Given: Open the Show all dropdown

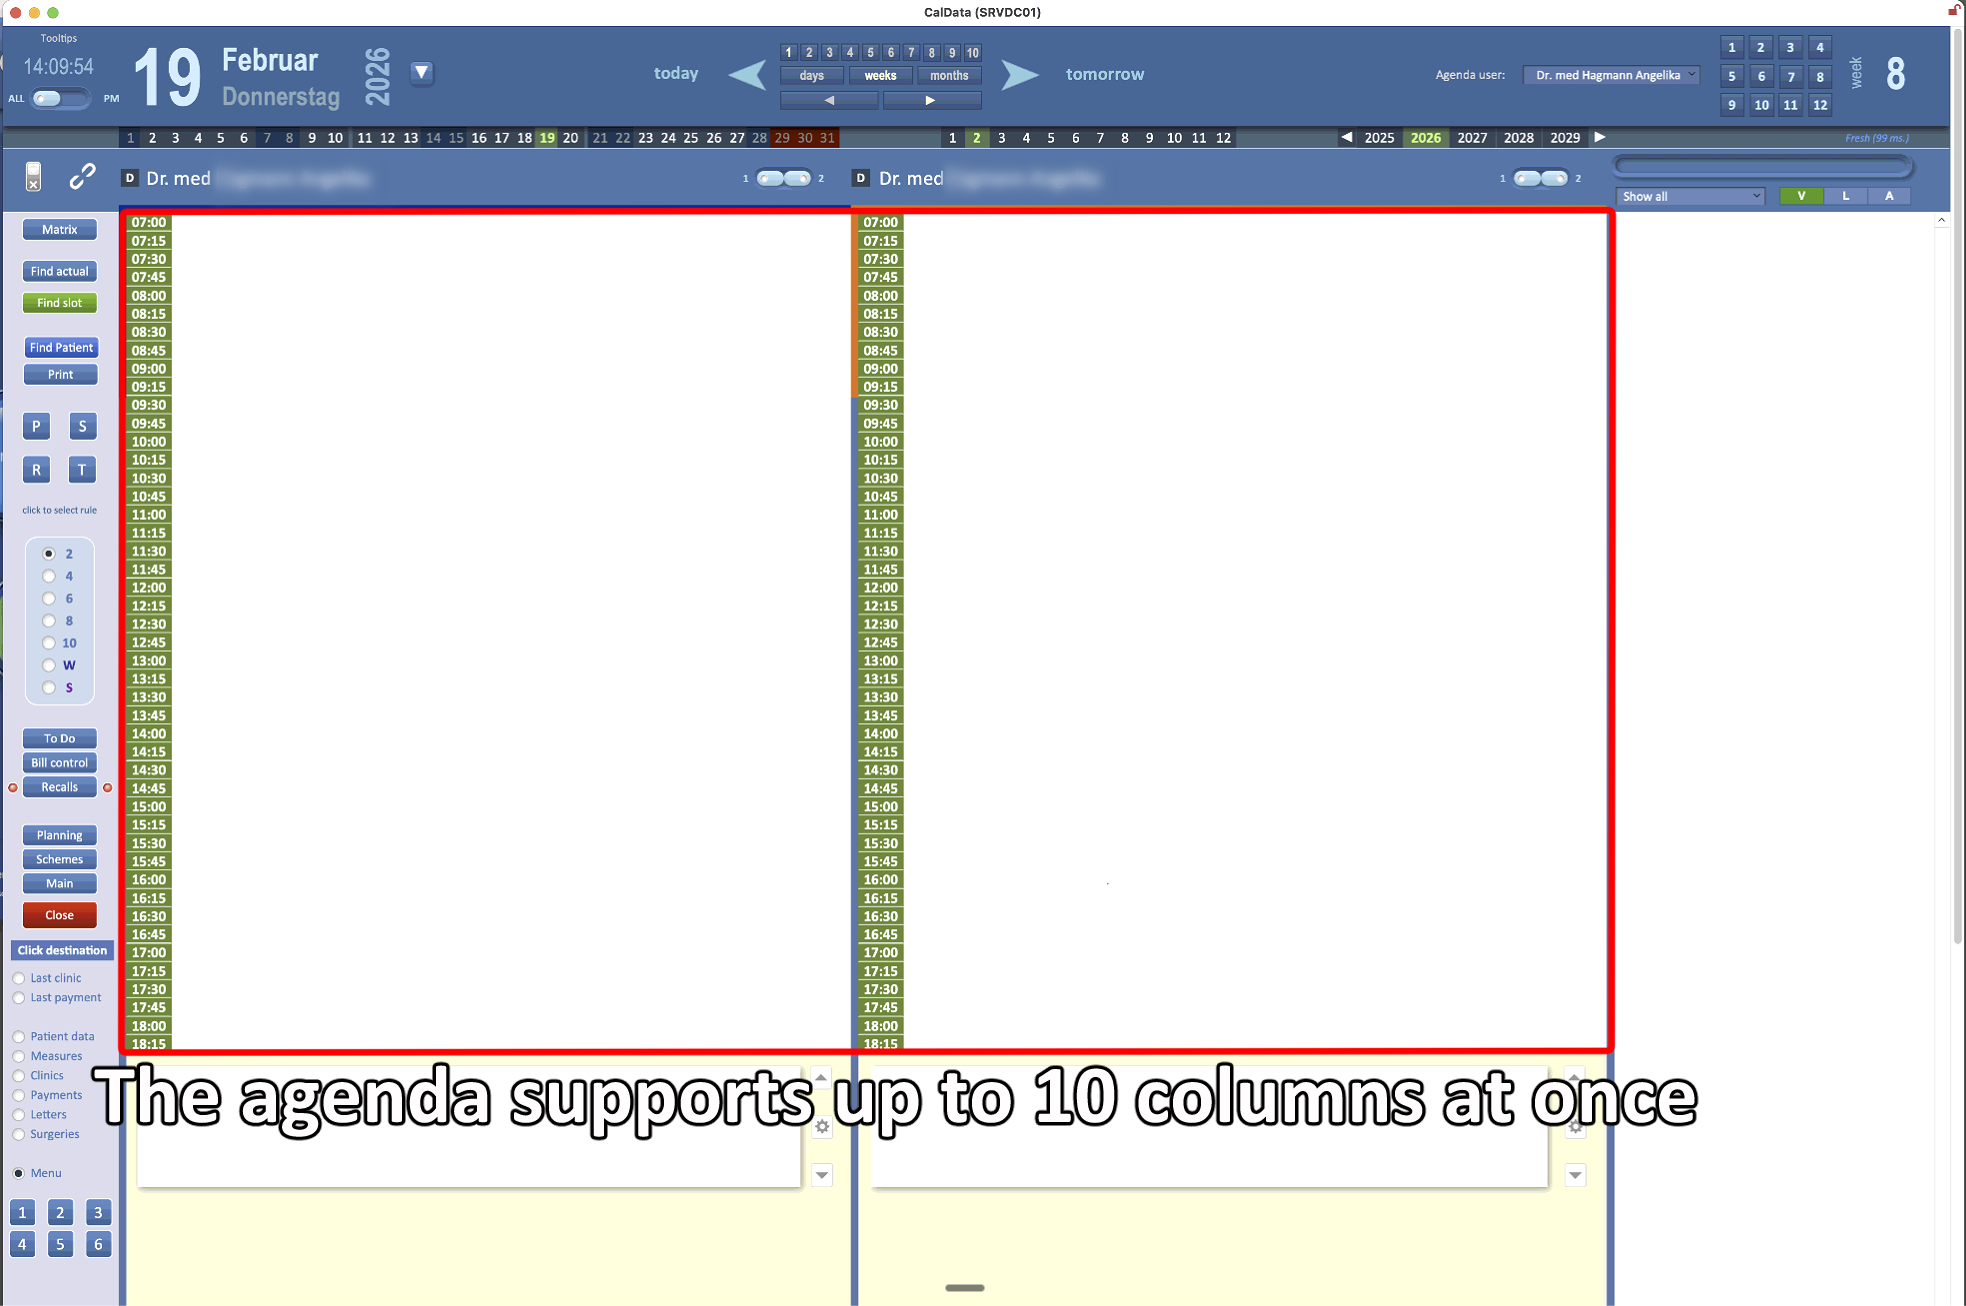Looking at the screenshot, I should tap(1690, 196).
